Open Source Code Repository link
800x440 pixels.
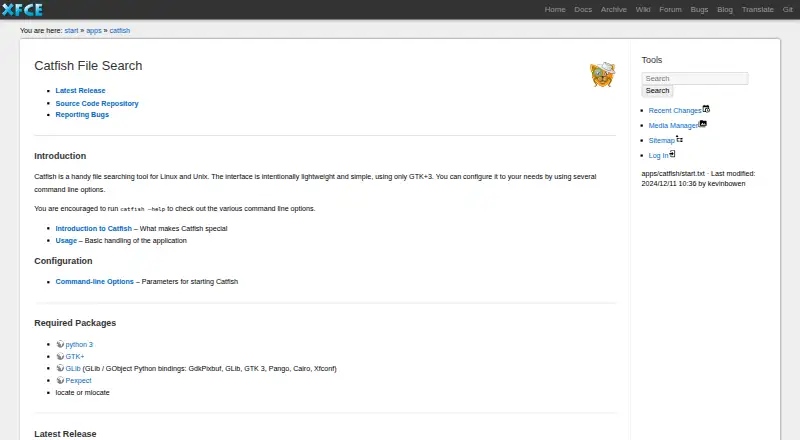pyautogui.click(x=97, y=103)
